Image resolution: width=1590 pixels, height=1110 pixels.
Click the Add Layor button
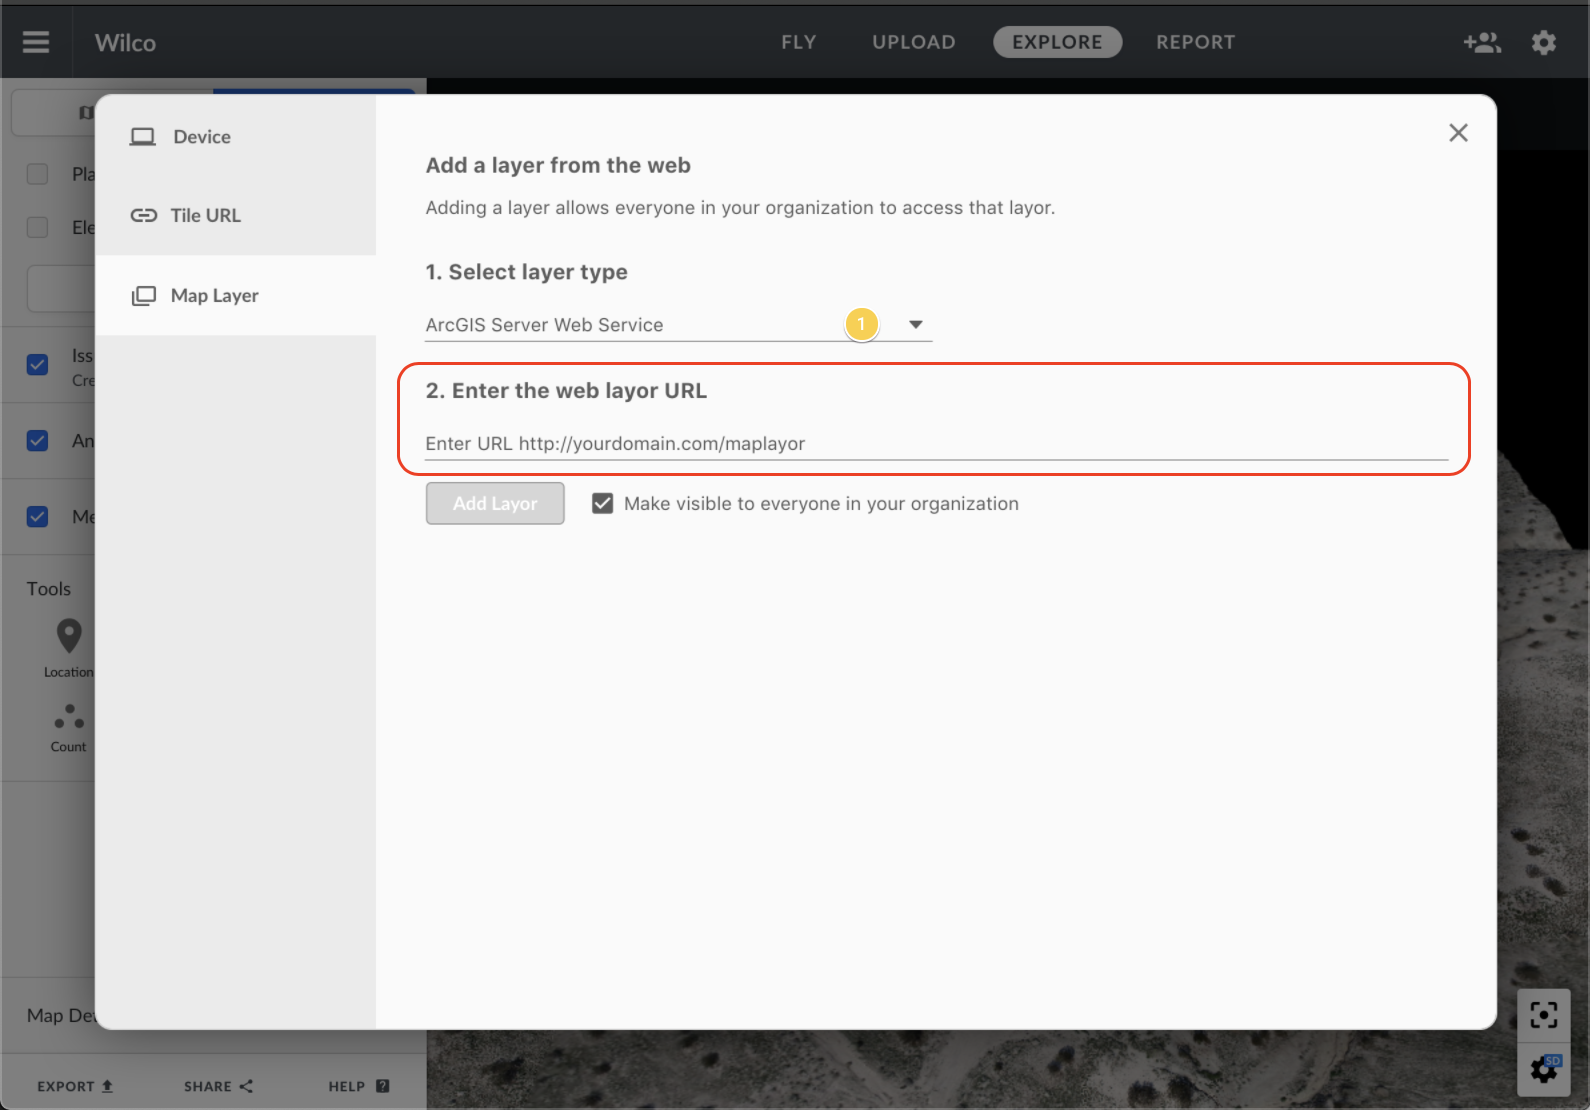(x=495, y=503)
